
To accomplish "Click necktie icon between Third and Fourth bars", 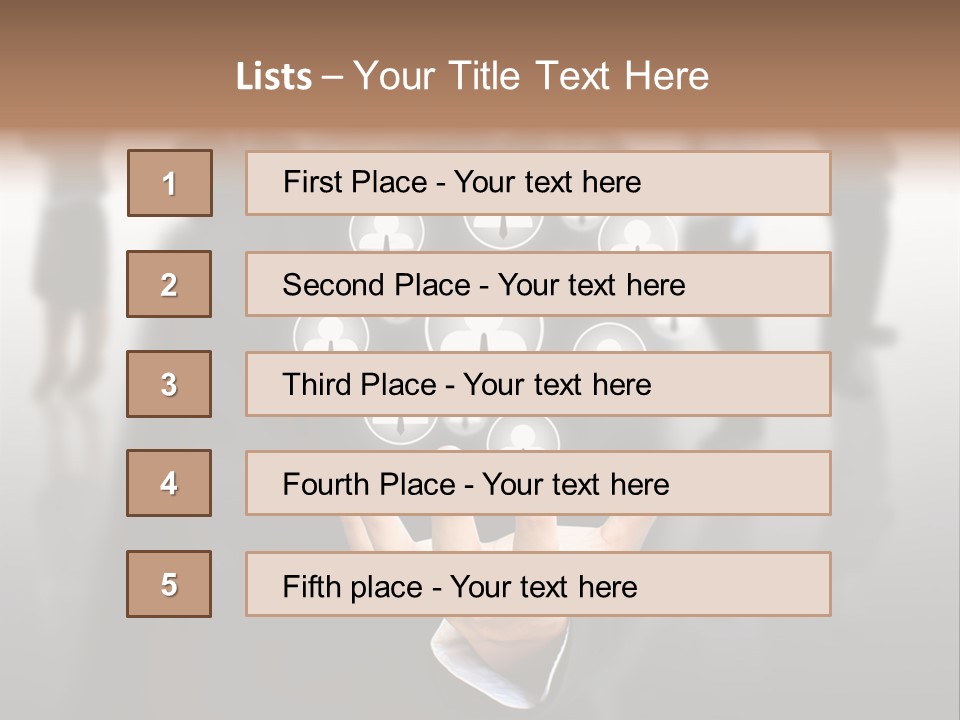I will [x=400, y=426].
